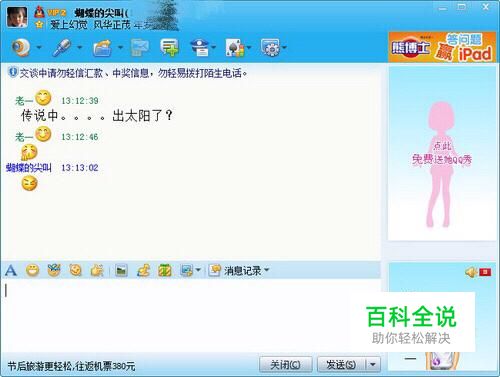Image resolution: width=500 pixels, height=377 pixels.
Task: Open video call options dropdown arrow
Action: point(39,48)
